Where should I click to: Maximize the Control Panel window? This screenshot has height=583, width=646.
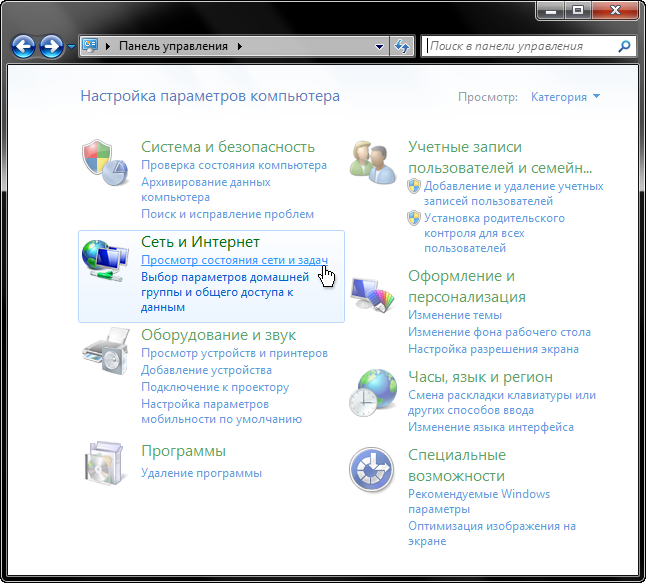point(578,10)
